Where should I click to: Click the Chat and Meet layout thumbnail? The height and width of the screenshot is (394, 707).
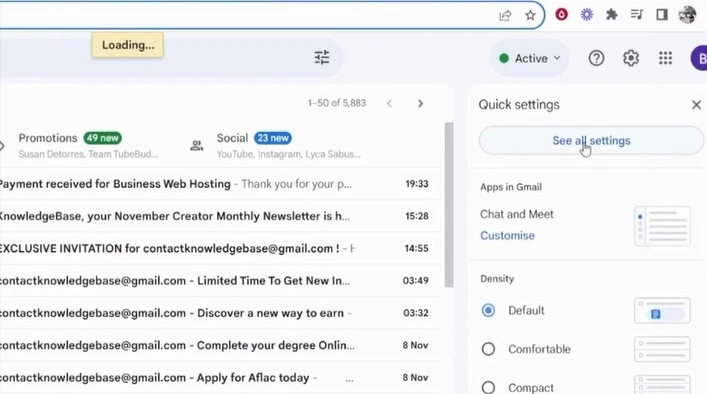click(x=662, y=226)
